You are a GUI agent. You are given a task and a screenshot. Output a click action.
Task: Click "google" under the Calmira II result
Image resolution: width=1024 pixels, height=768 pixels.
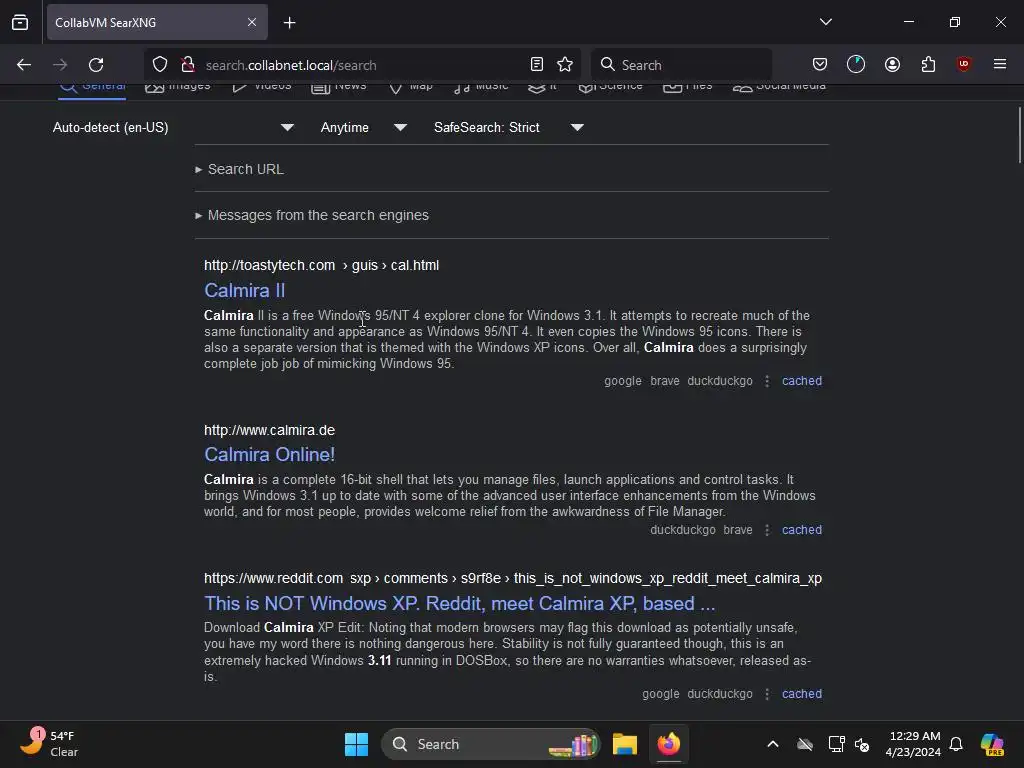(x=622, y=381)
